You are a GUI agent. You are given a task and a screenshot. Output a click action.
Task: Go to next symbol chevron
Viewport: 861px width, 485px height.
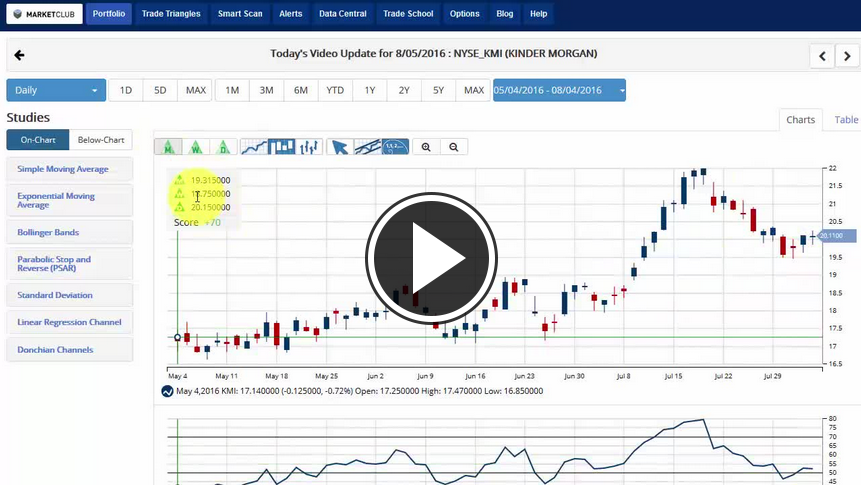coord(847,56)
